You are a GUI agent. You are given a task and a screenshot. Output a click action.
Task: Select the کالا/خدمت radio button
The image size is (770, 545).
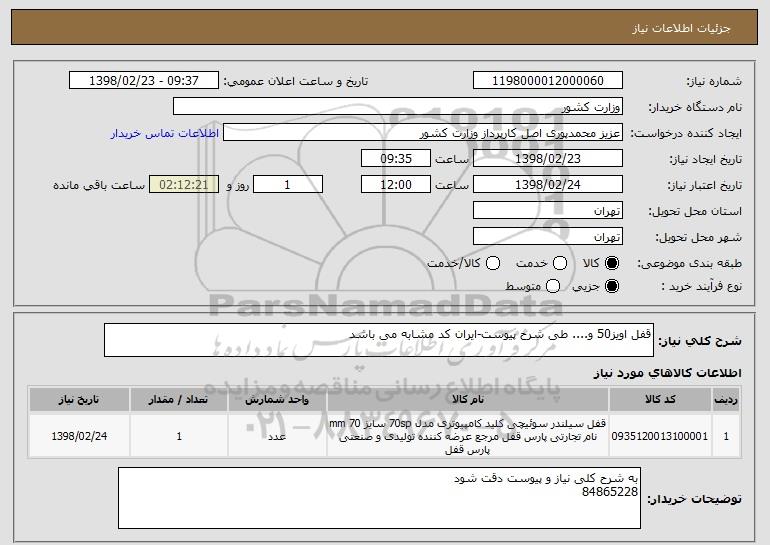[x=493, y=264]
